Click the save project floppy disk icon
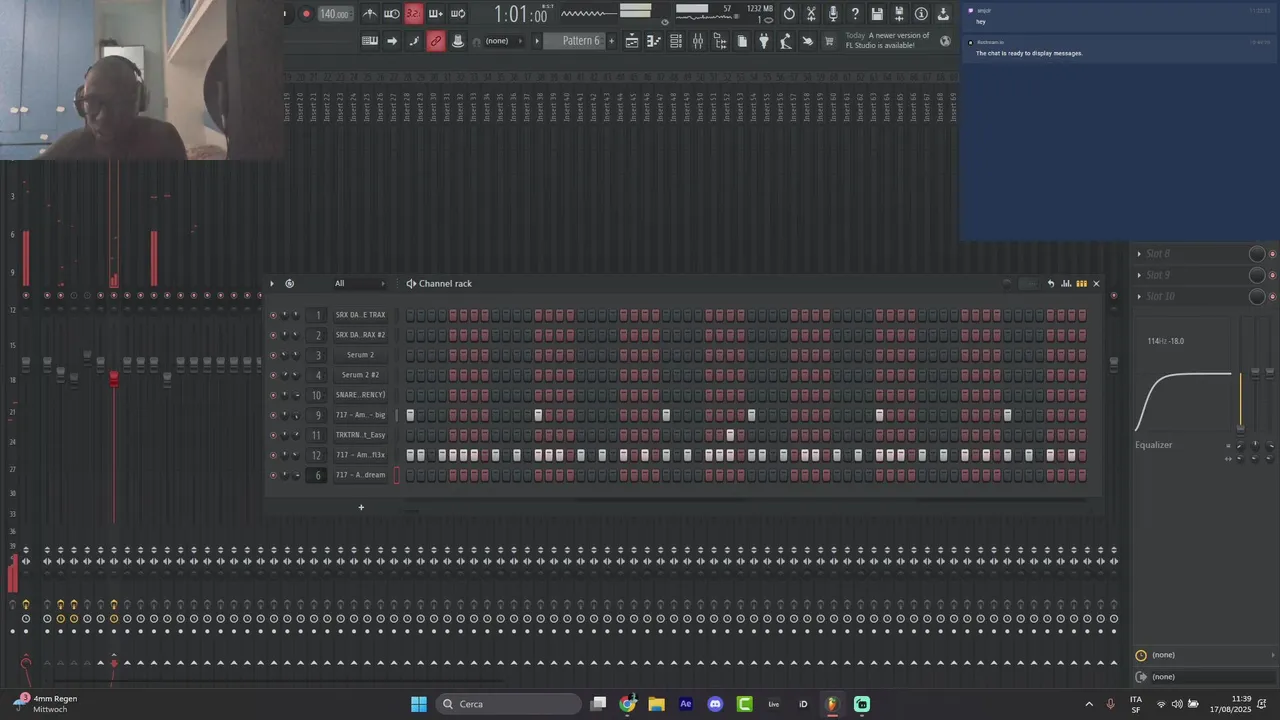This screenshot has height=720, width=1280. pyautogui.click(x=877, y=14)
